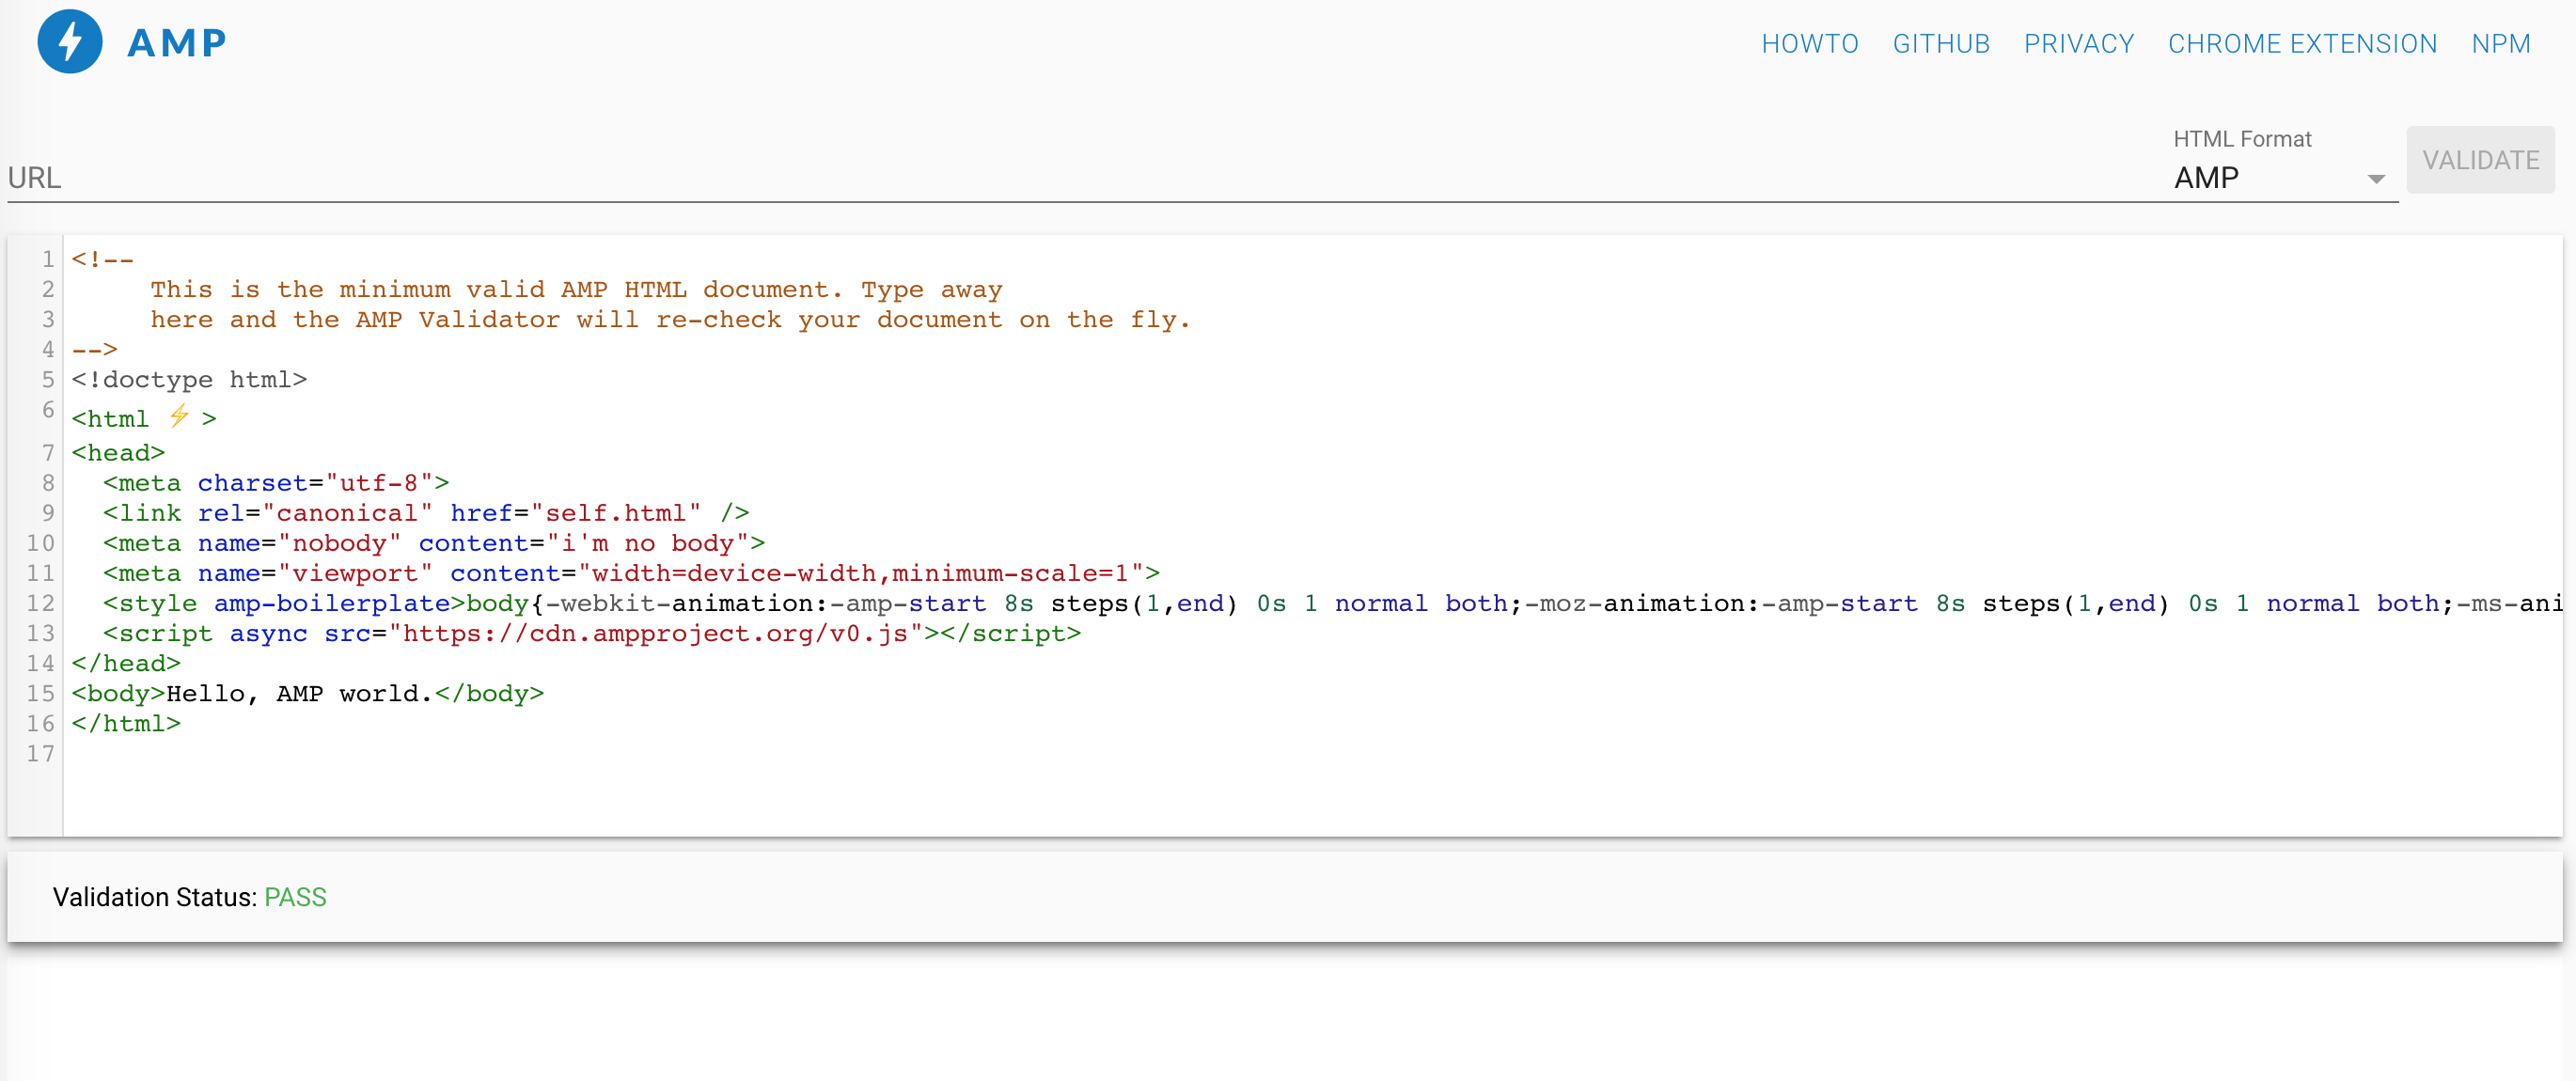Click the canonical link href value
The image size is (2576, 1081).
[615, 513]
